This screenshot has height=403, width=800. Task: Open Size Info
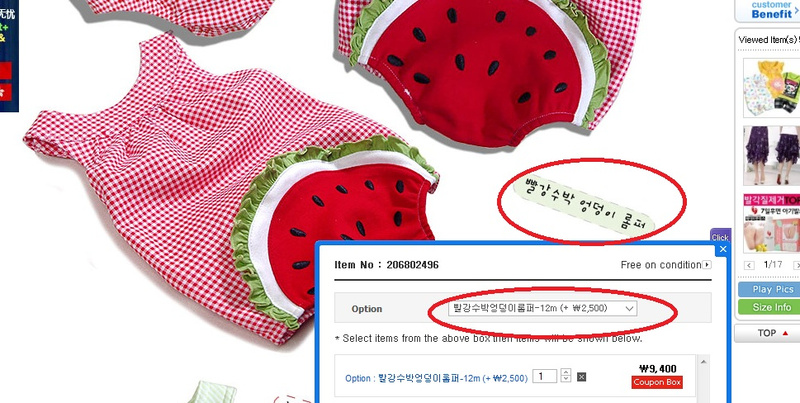click(769, 307)
